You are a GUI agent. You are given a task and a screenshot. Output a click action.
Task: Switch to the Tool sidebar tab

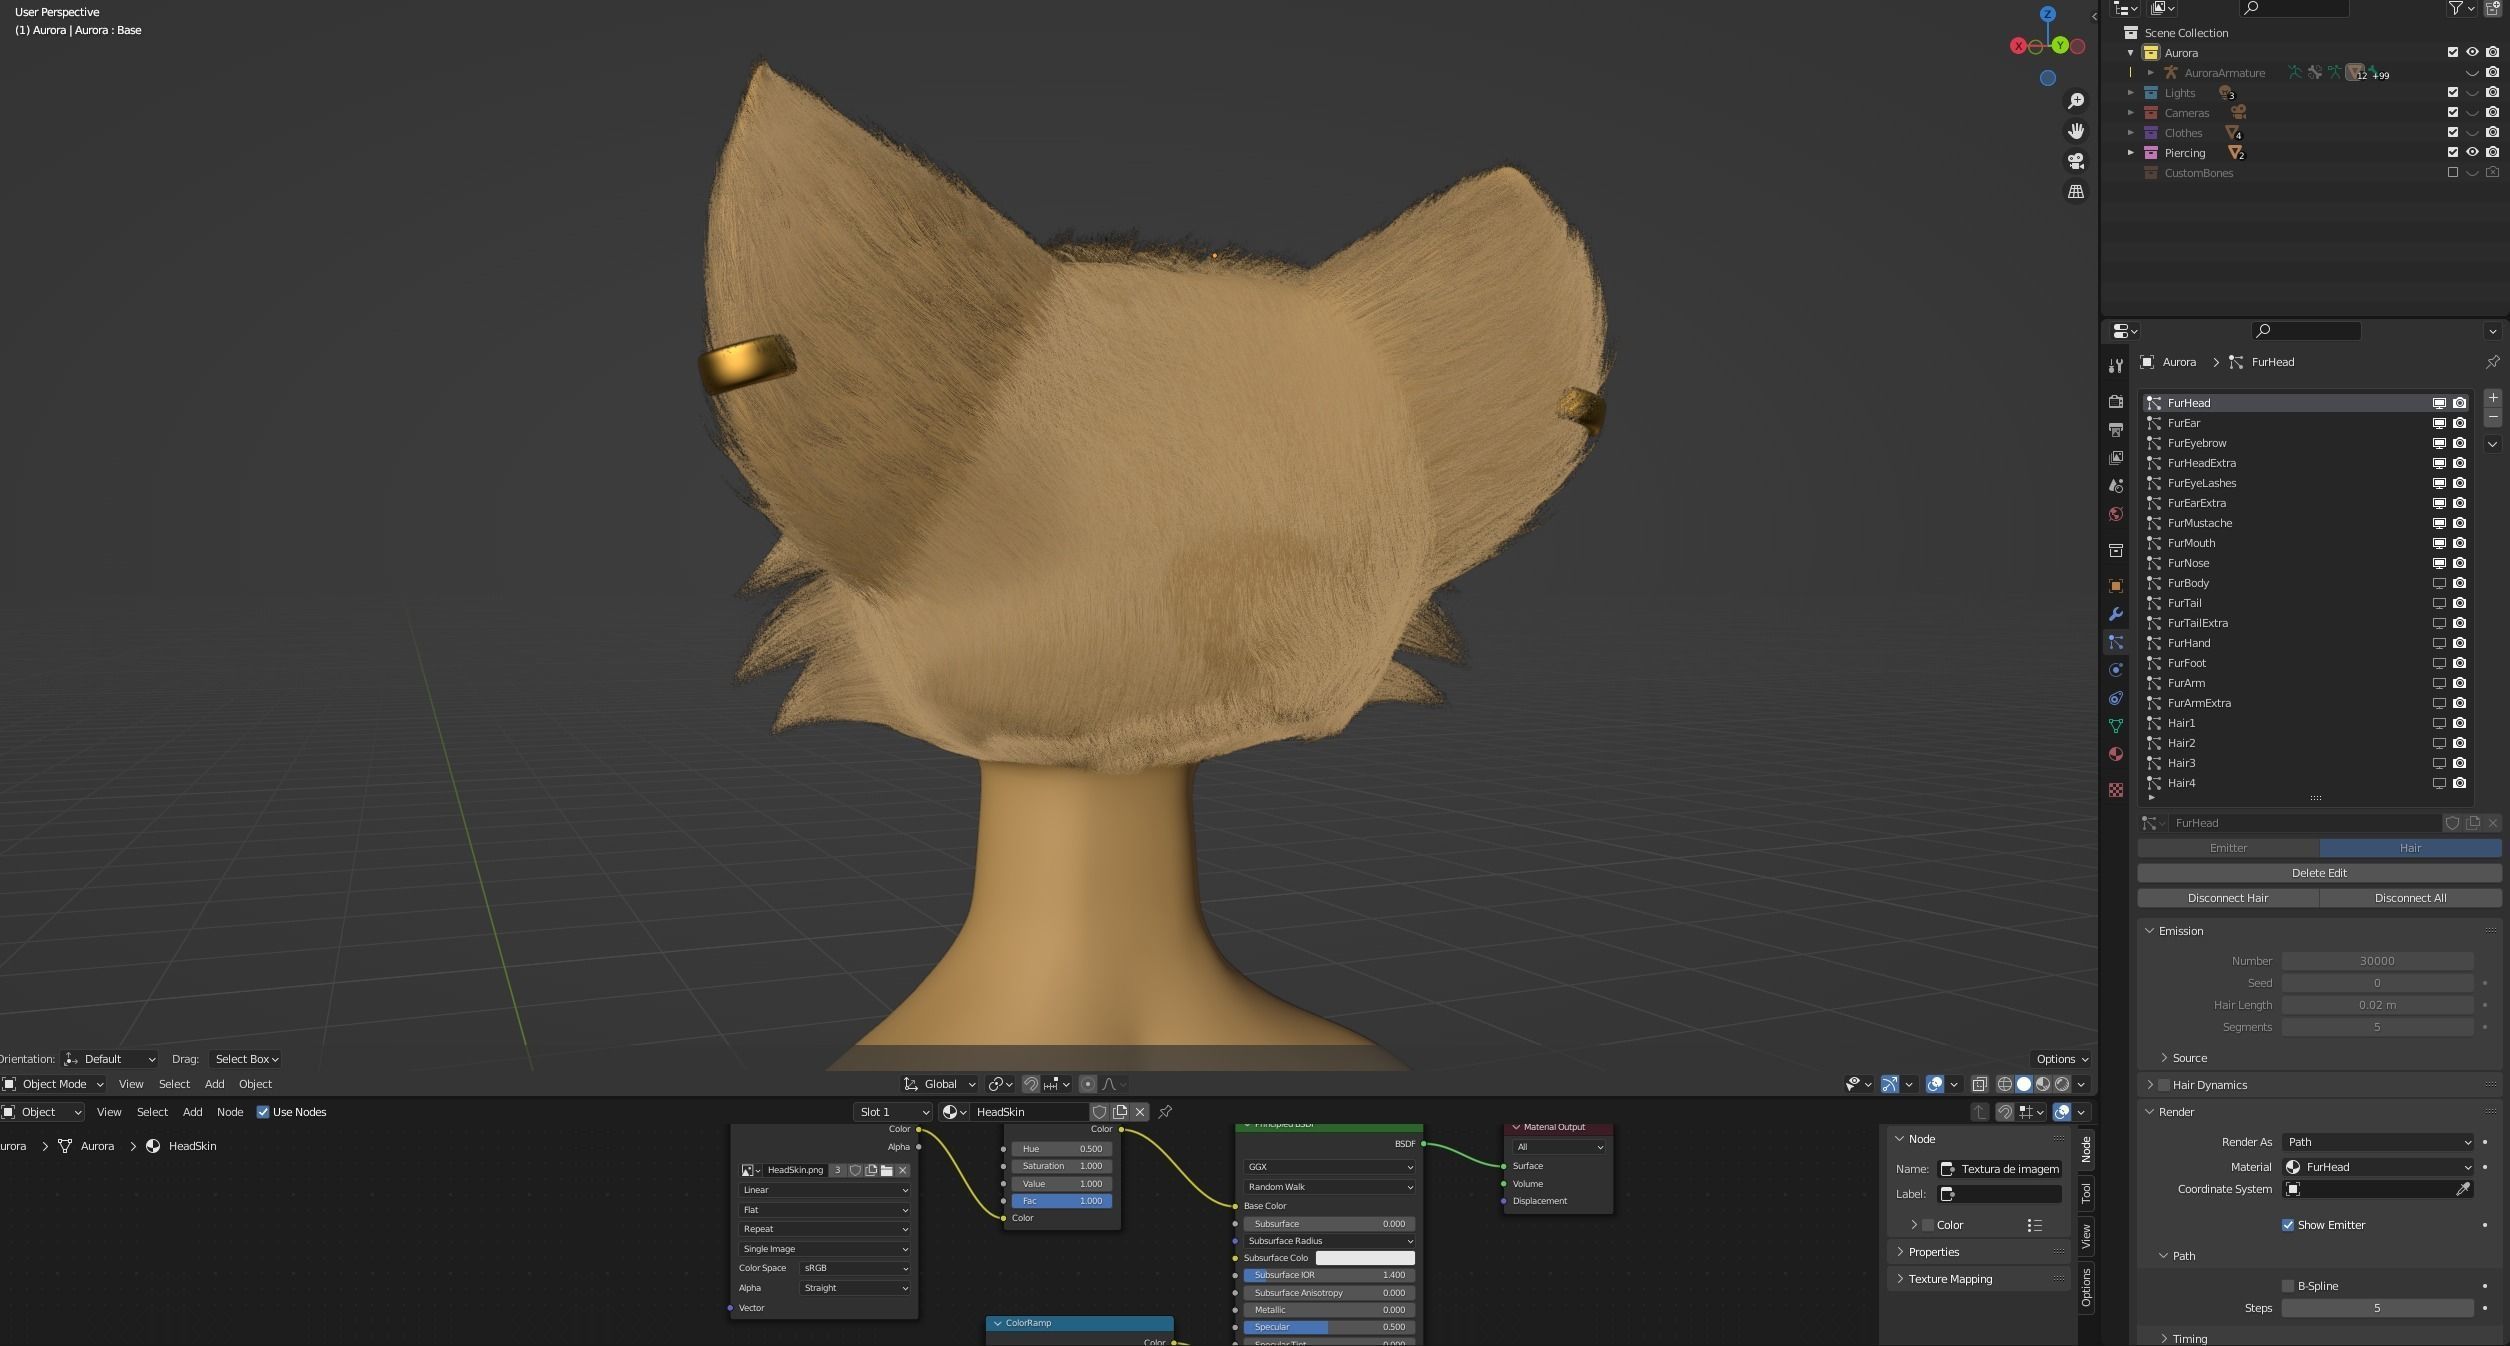(x=2086, y=1192)
